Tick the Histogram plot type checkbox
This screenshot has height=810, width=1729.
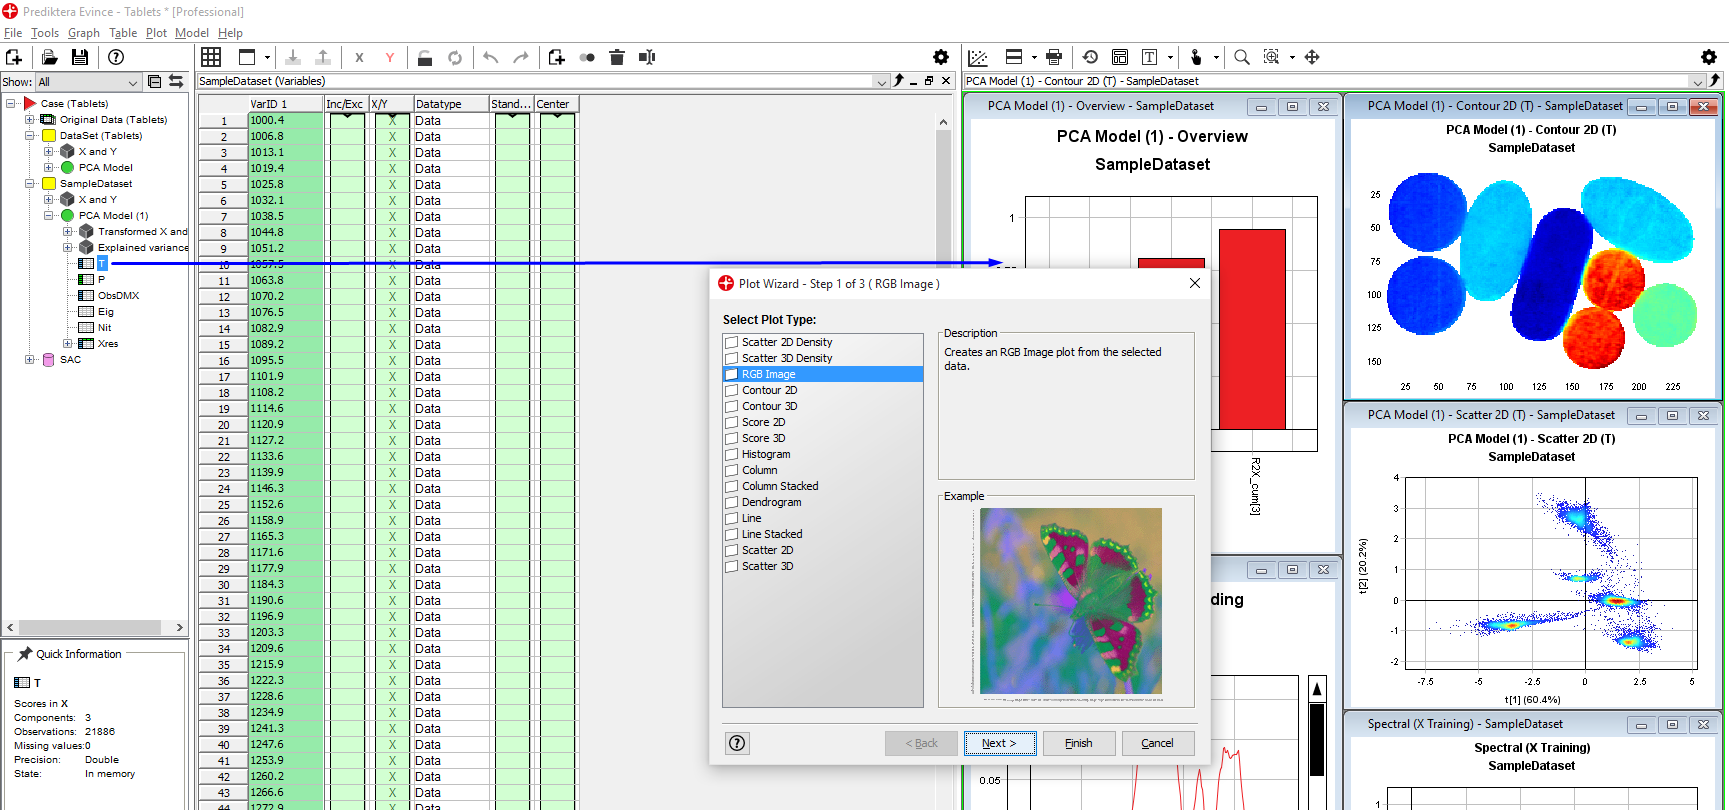732,454
